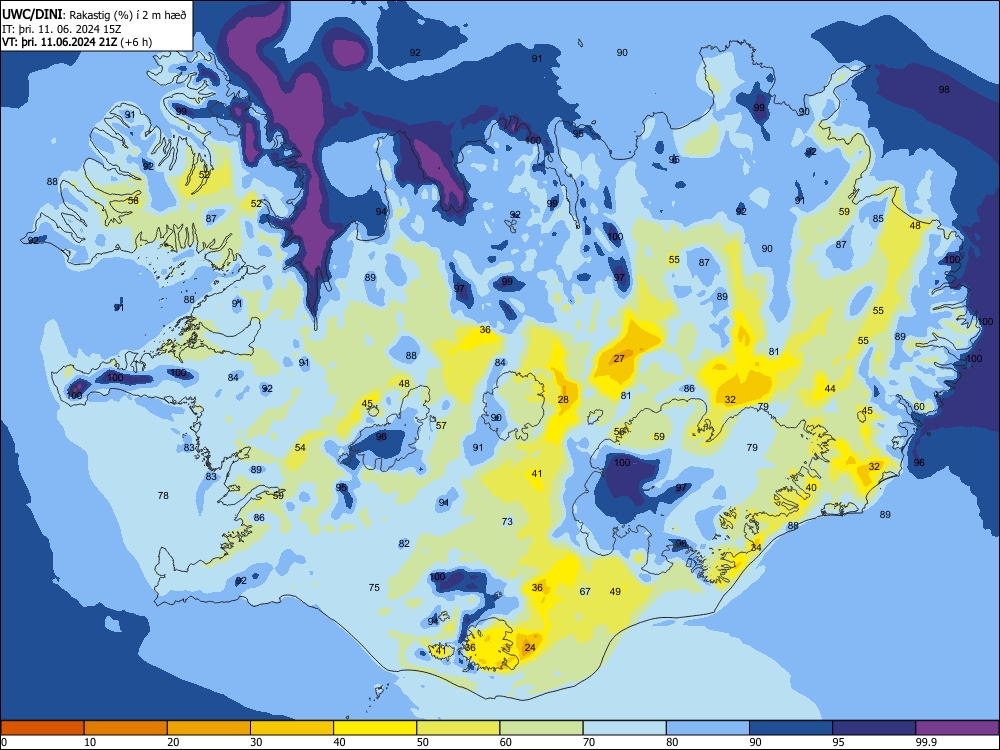Click the humidity value '34' on southeast coast
Image resolution: width=1000 pixels, height=750 pixels.
756,547
